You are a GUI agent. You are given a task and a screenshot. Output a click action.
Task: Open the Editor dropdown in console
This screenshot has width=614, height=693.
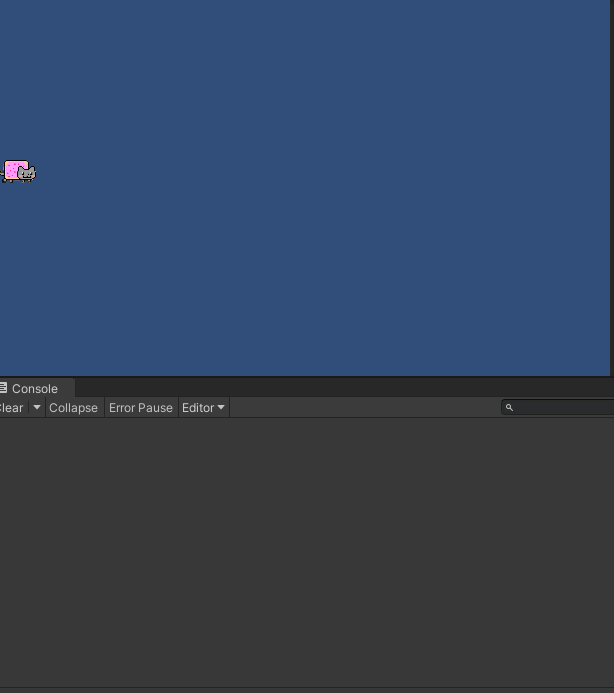click(x=203, y=407)
